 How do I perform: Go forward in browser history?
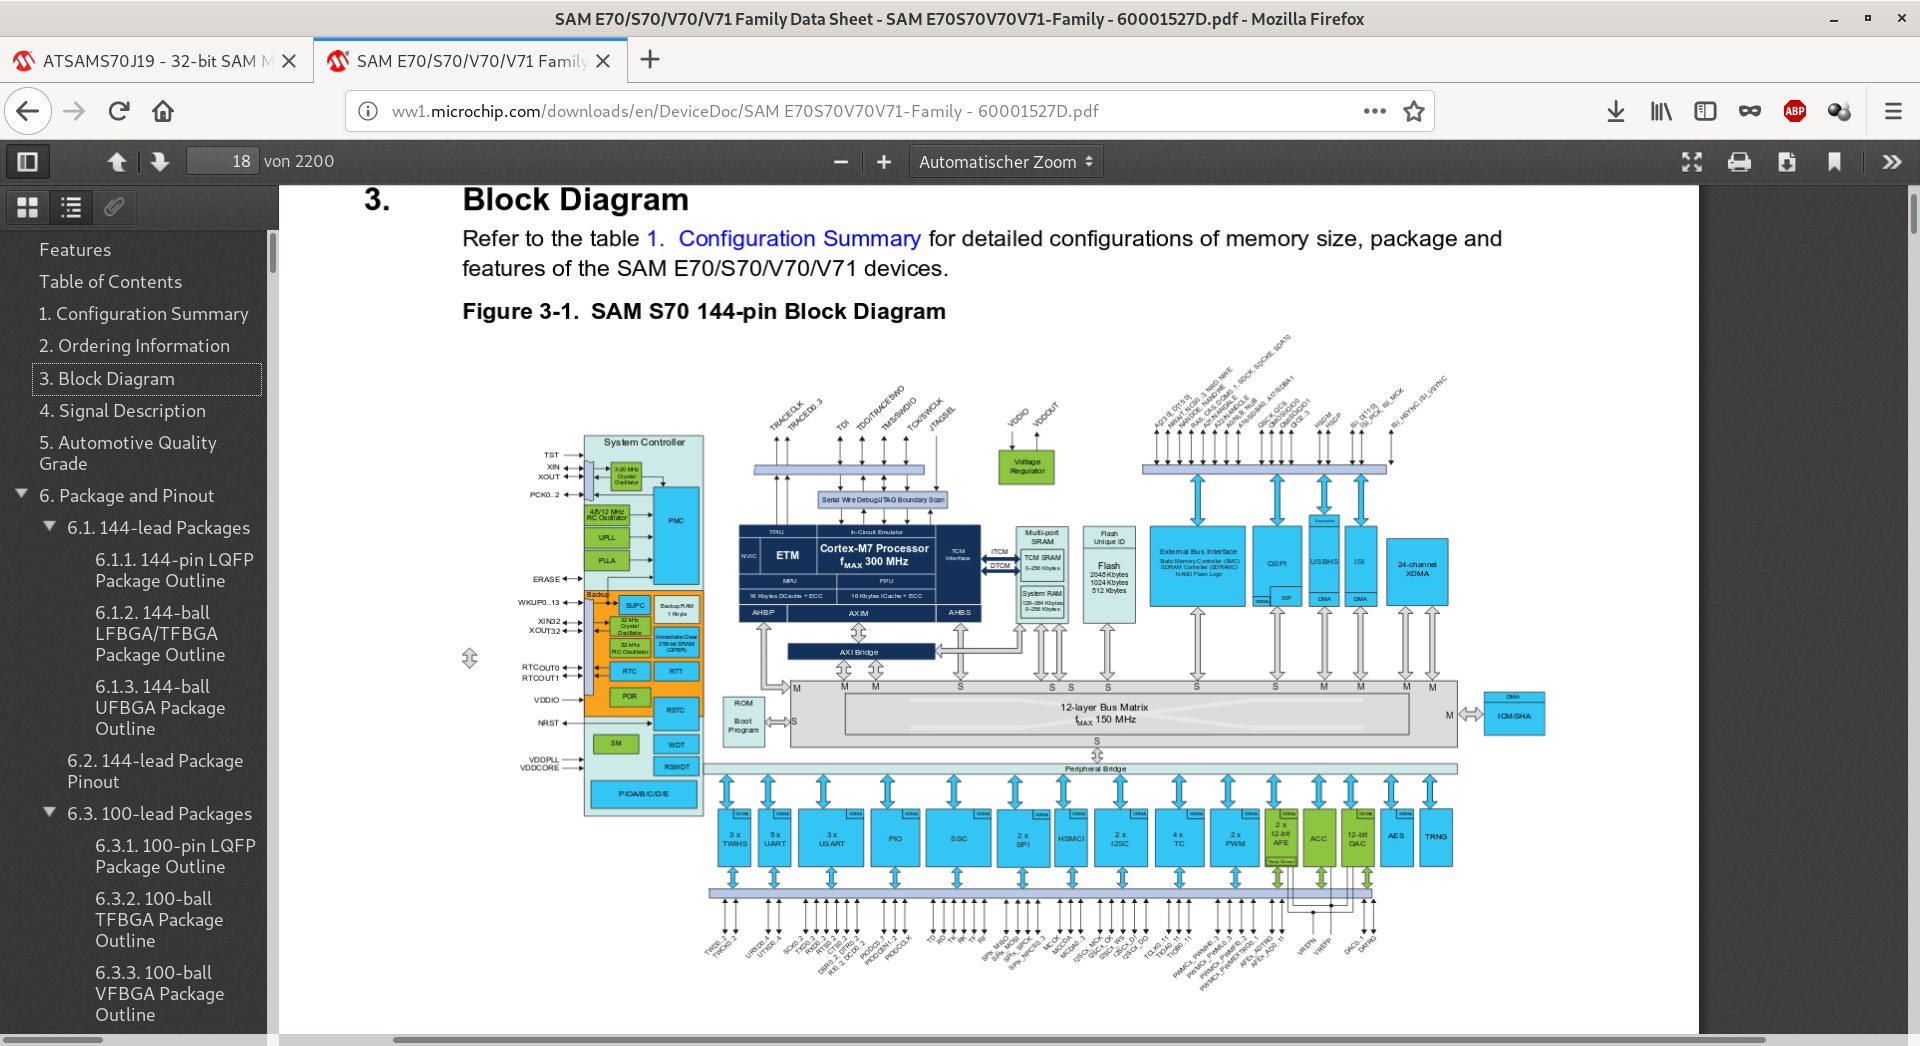coord(74,111)
